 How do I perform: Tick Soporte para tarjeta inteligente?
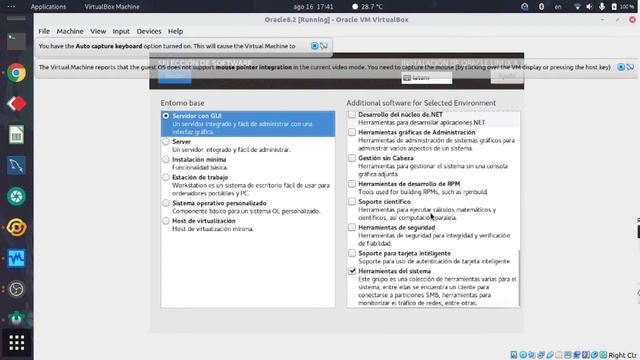pos(352,253)
